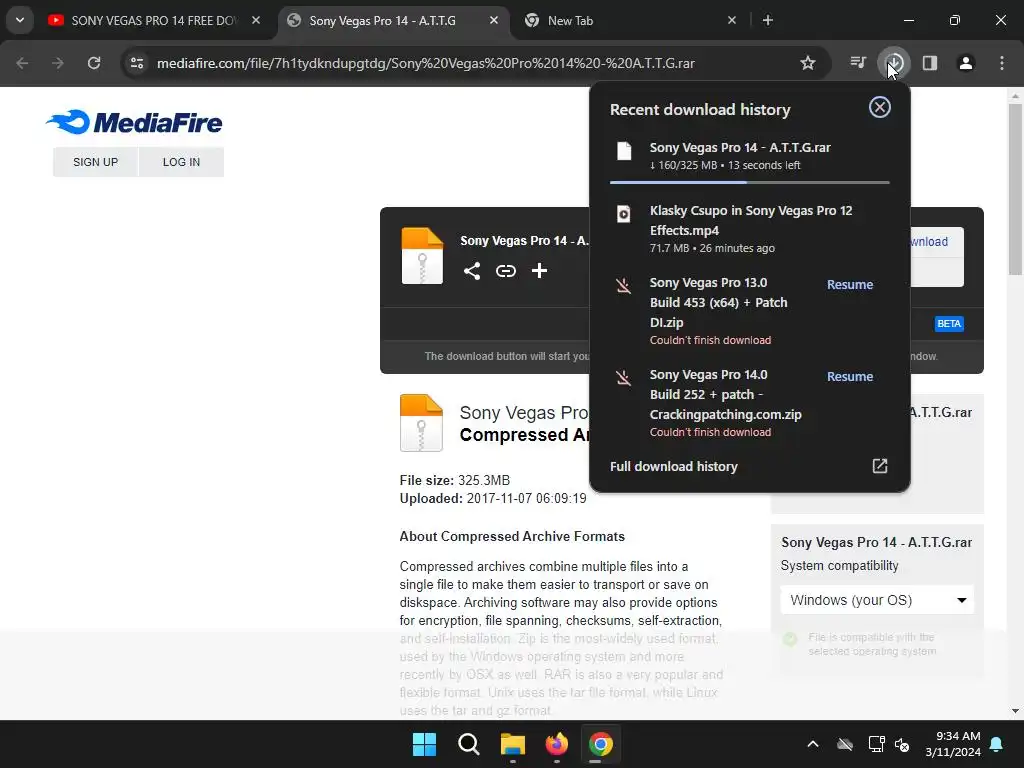
Task: Resume Sony Vegas Pro 13.0 Build 453 download
Action: click(850, 285)
